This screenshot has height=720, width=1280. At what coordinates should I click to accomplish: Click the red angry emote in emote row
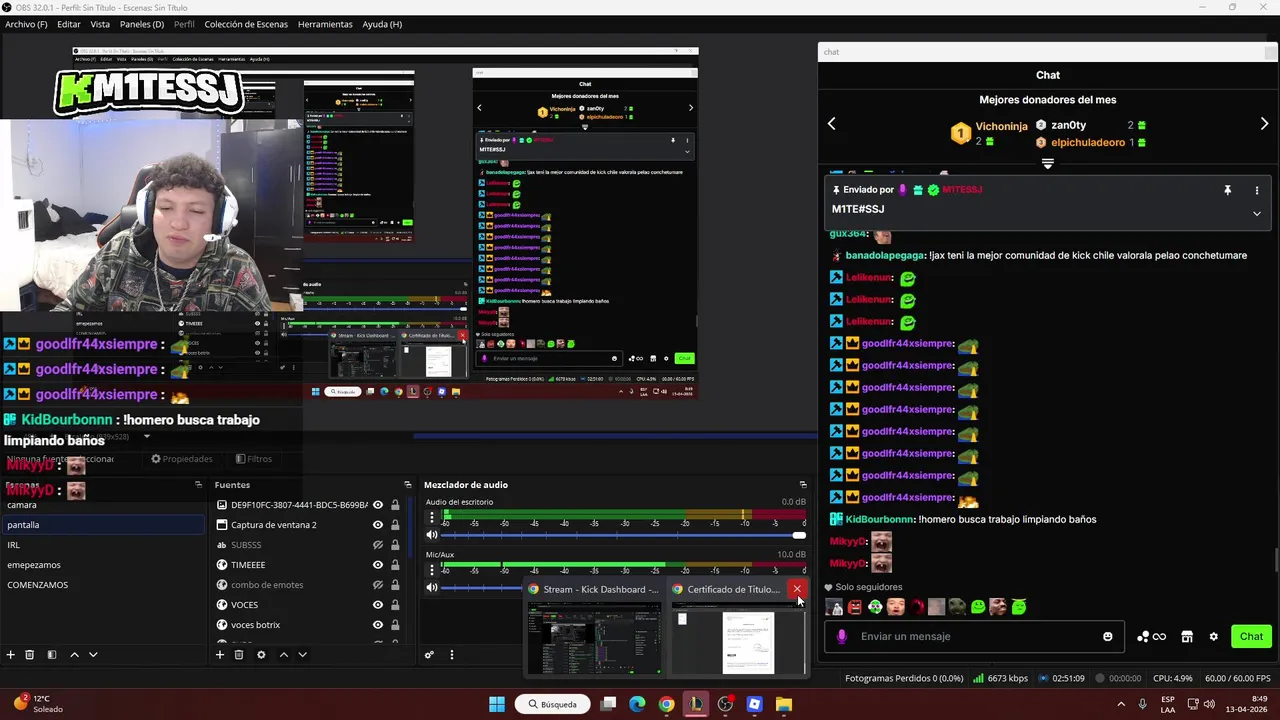[854, 606]
